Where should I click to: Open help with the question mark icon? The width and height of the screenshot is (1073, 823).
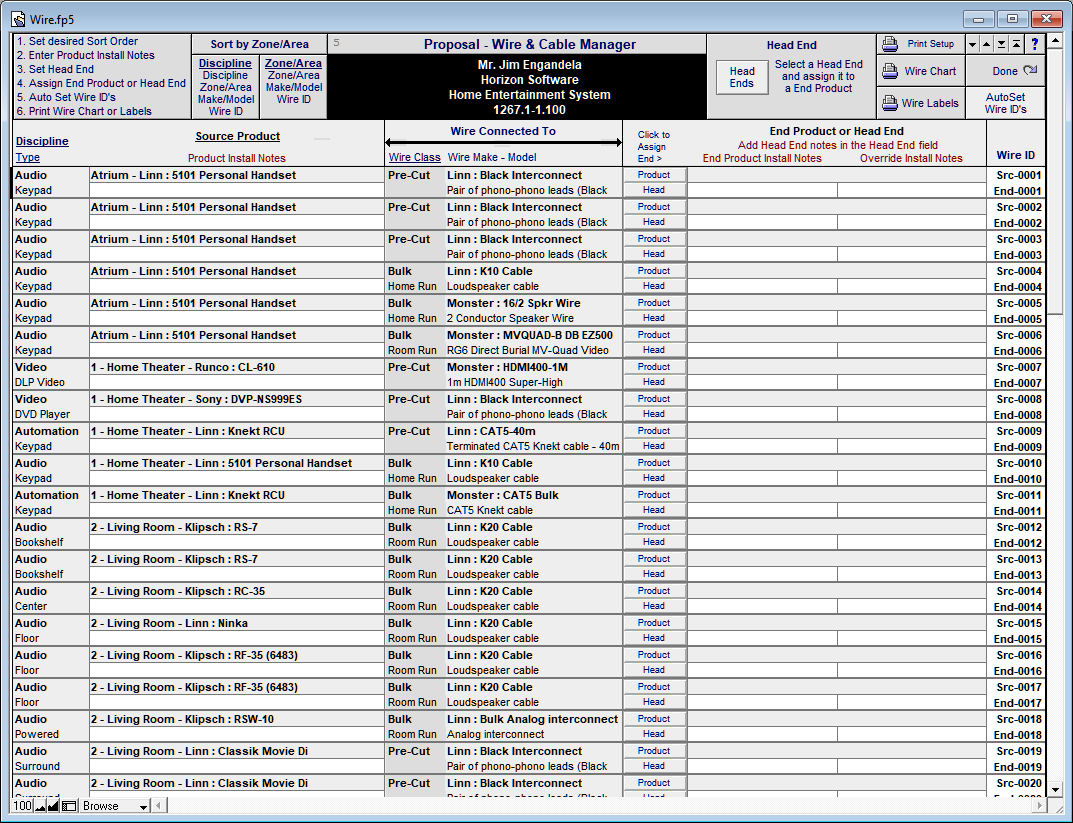1035,44
